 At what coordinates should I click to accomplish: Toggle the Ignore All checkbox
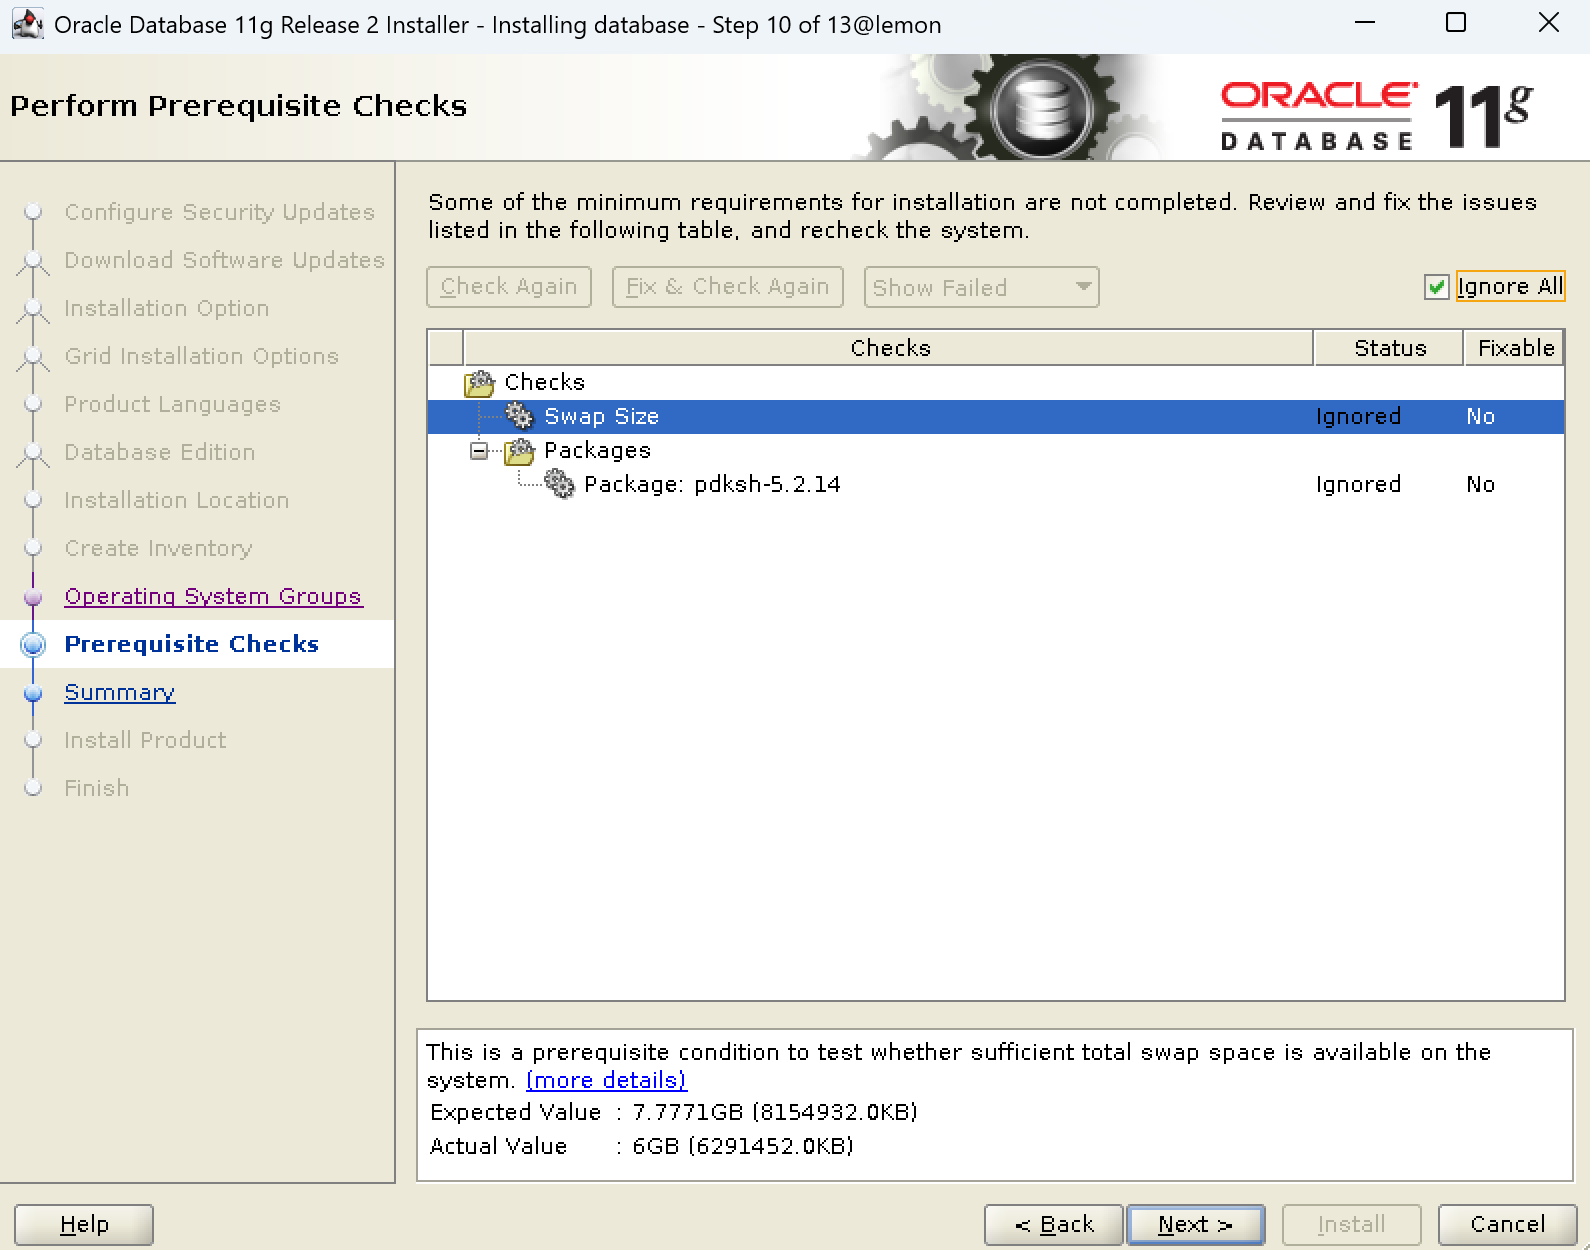1437,287
